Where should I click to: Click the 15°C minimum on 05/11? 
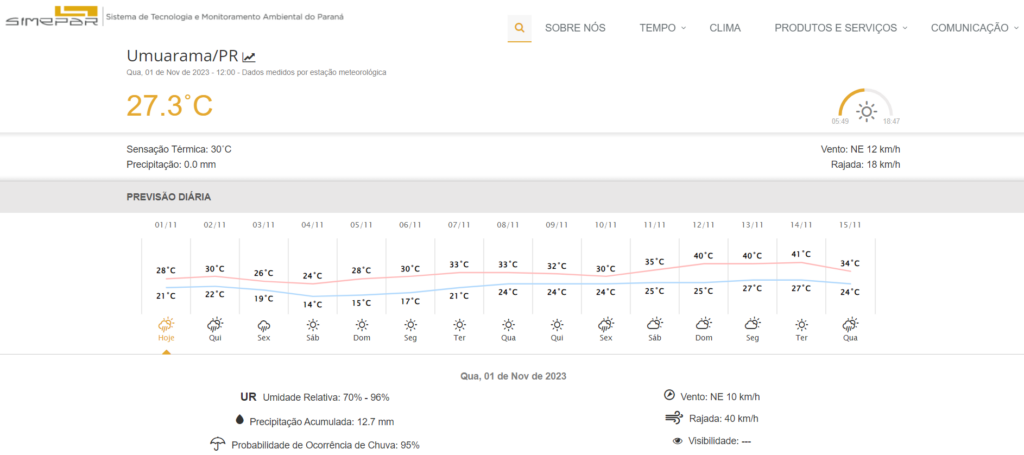pos(361,303)
